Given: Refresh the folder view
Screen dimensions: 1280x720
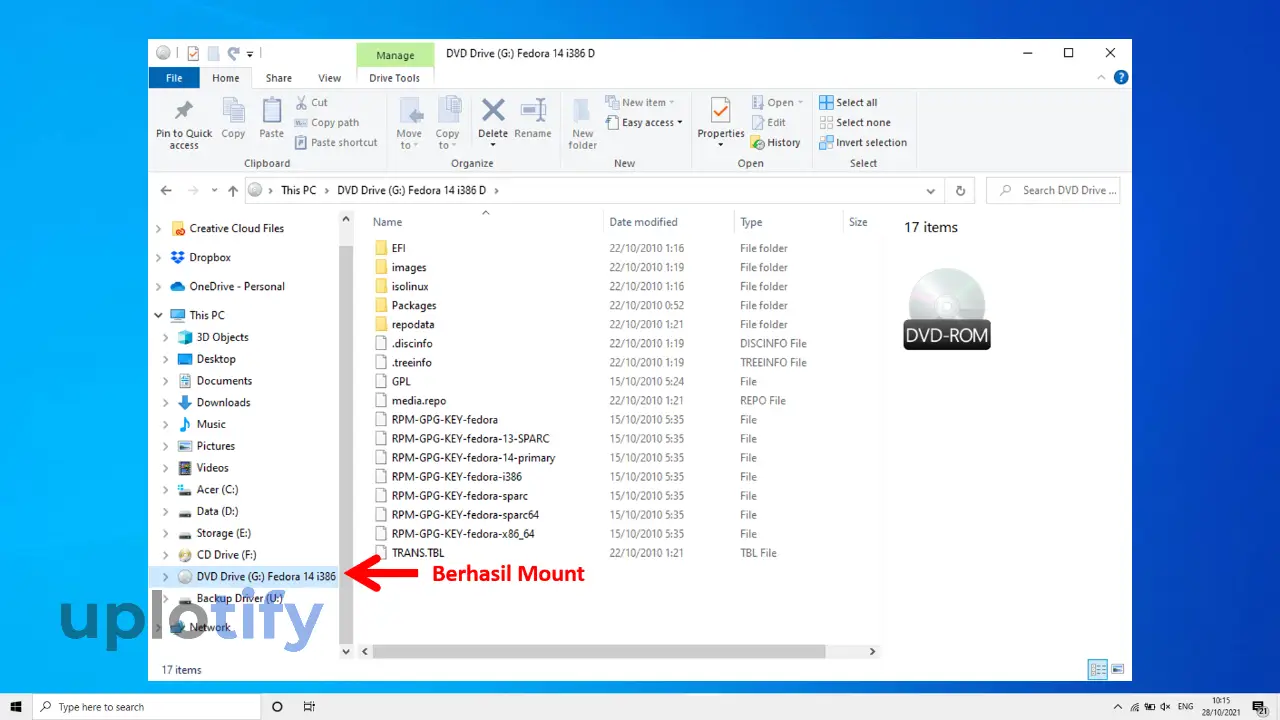Looking at the screenshot, I should pyautogui.click(x=960, y=190).
